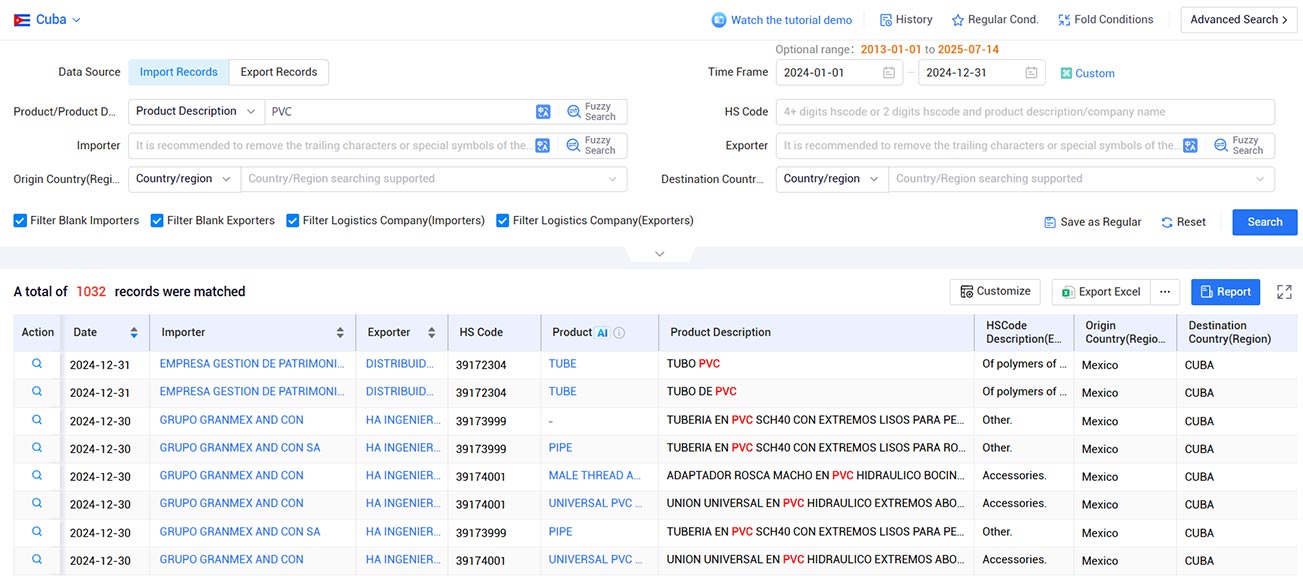Open more export options ellipsis
The width and height of the screenshot is (1303, 576).
(1165, 292)
